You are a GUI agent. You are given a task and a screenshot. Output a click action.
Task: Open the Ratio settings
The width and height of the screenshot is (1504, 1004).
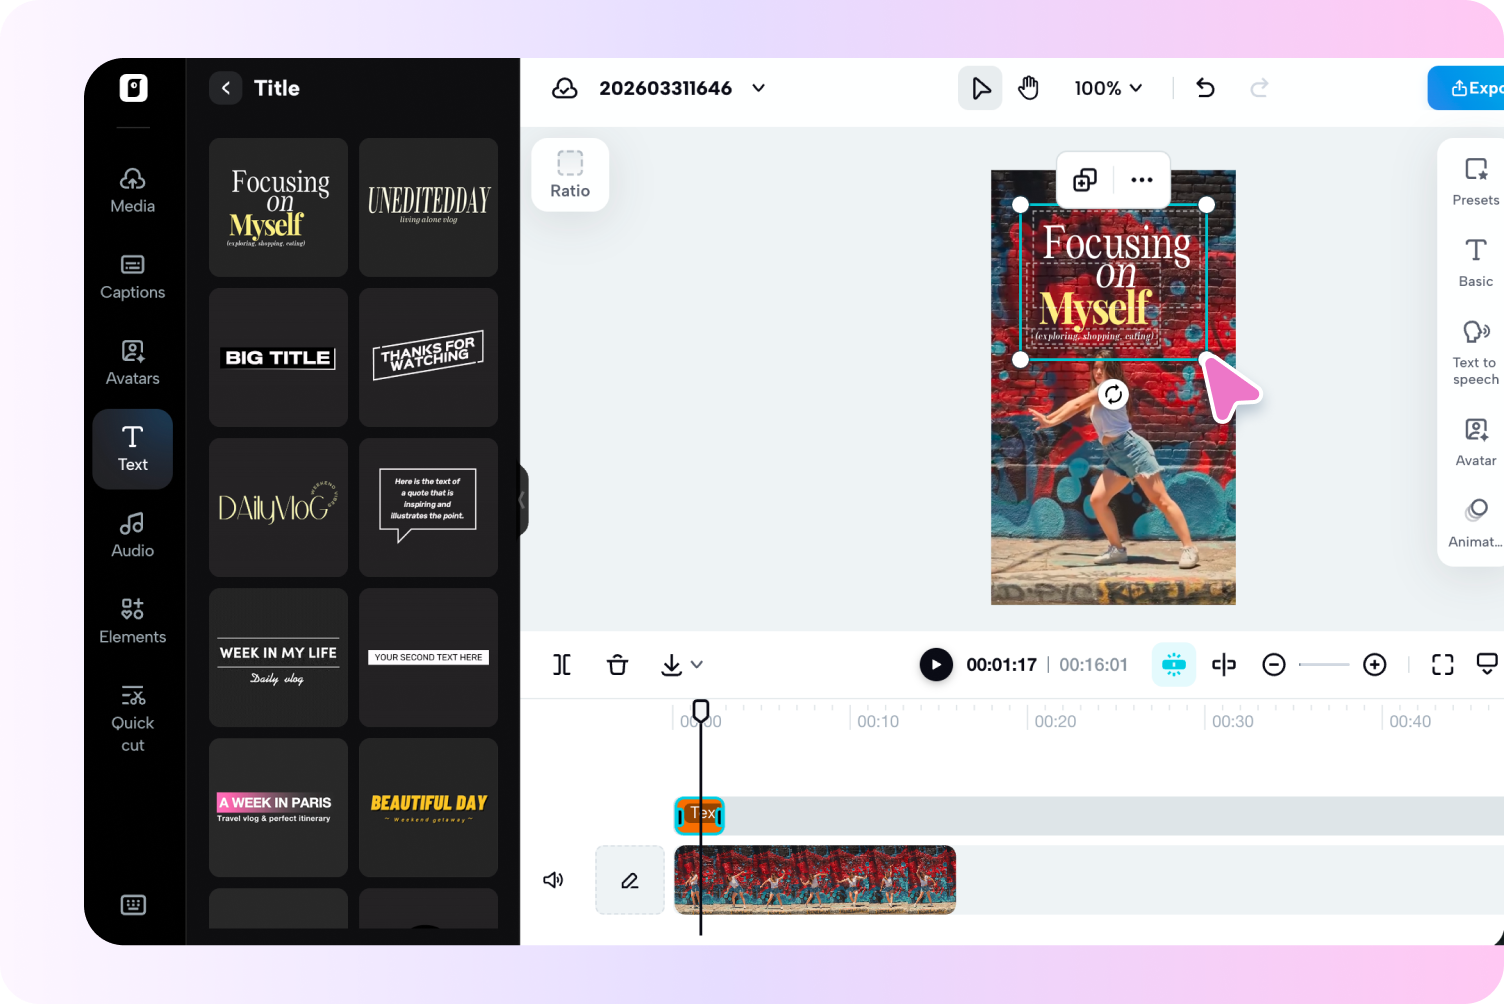[569, 174]
